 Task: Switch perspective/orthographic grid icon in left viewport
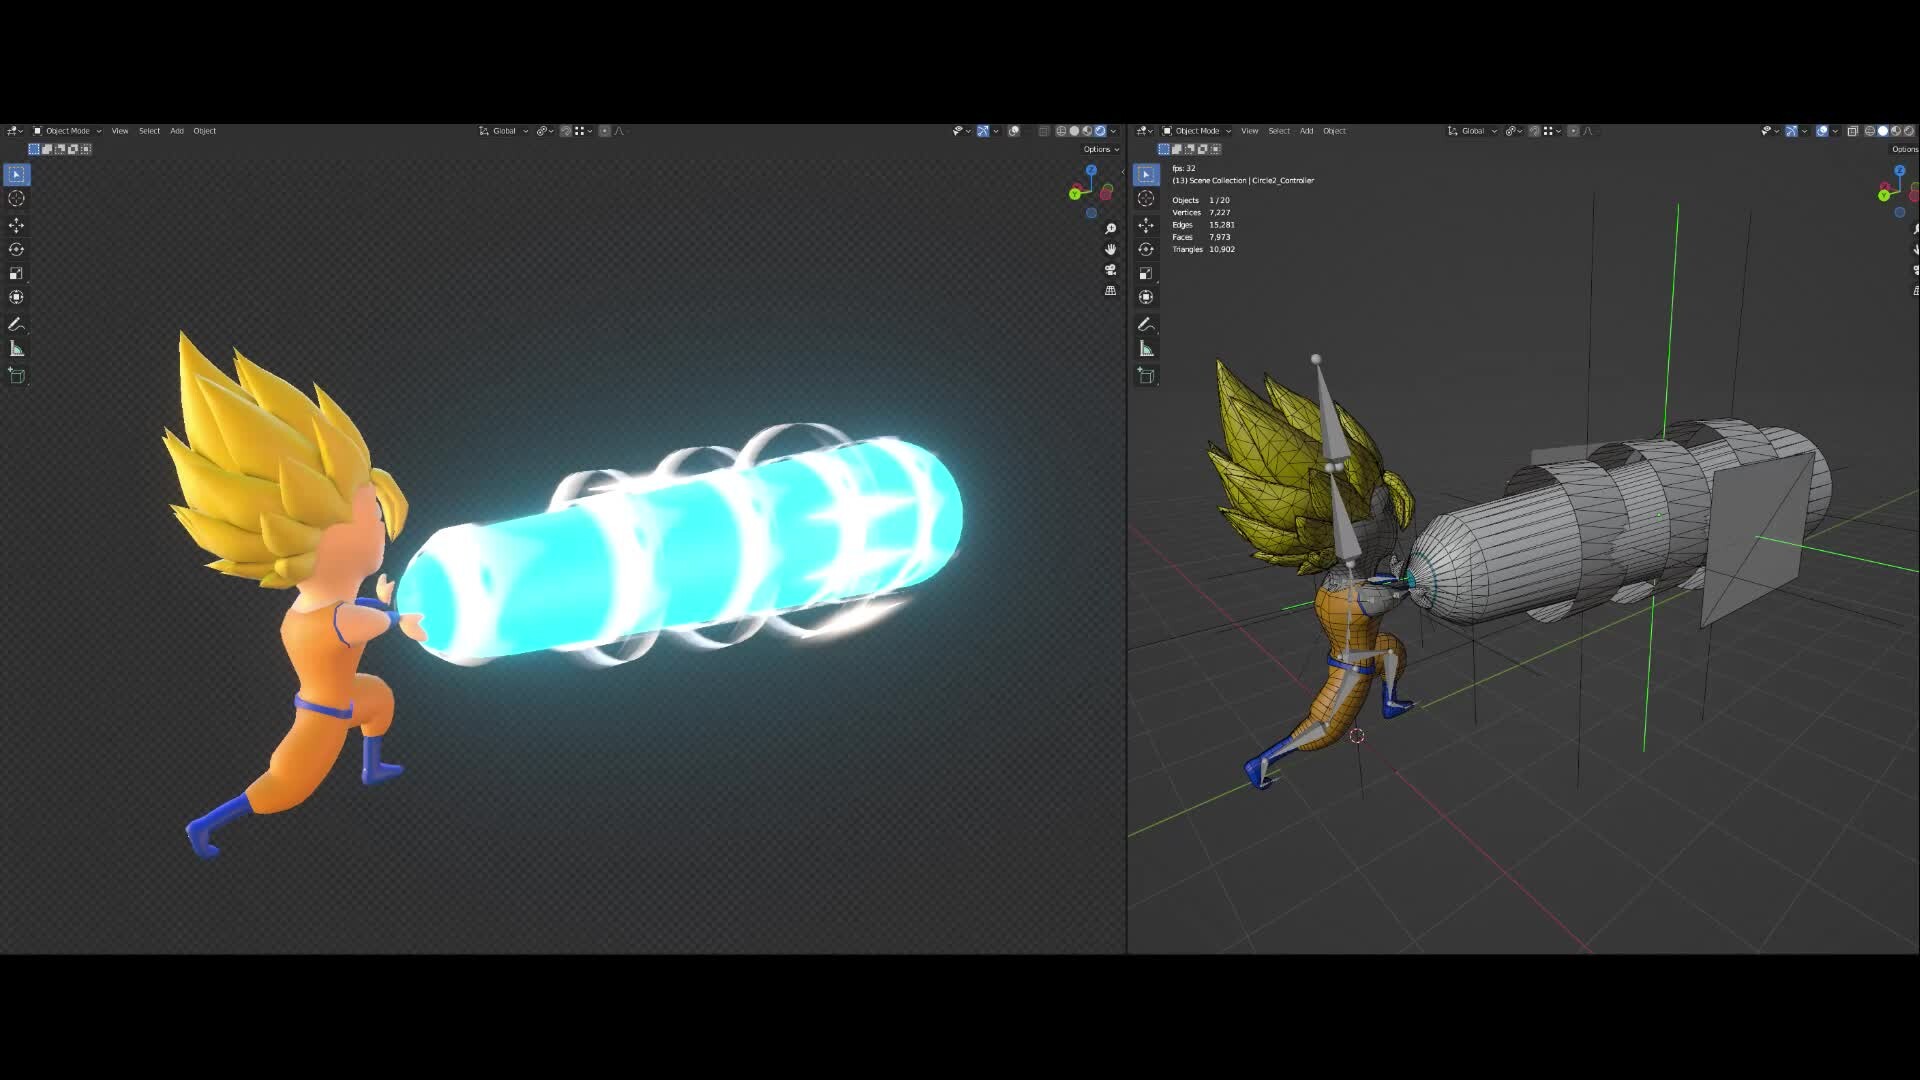coord(1110,290)
